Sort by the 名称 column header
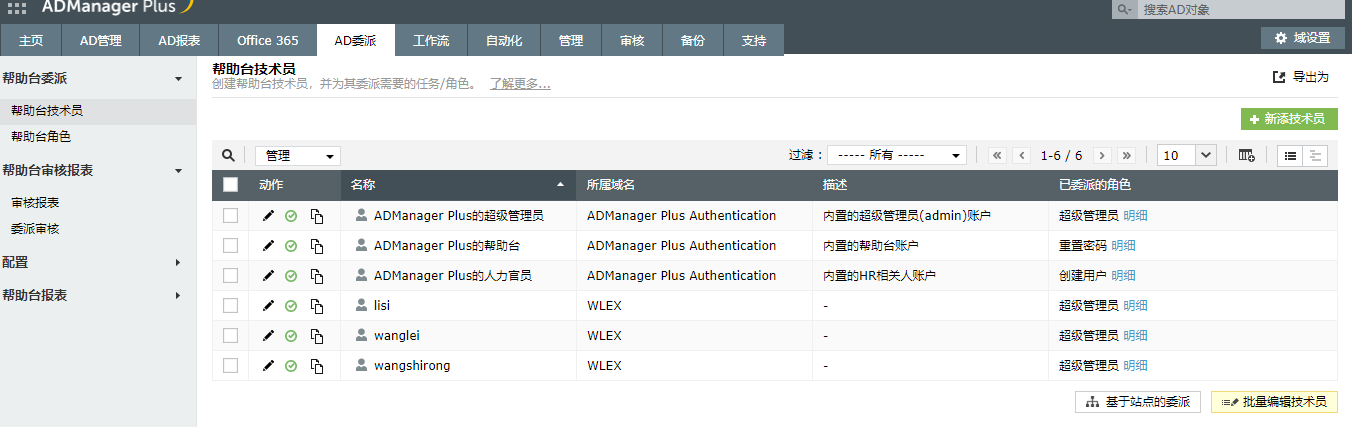Image resolution: width=1352 pixels, height=427 pixels. 458,185
